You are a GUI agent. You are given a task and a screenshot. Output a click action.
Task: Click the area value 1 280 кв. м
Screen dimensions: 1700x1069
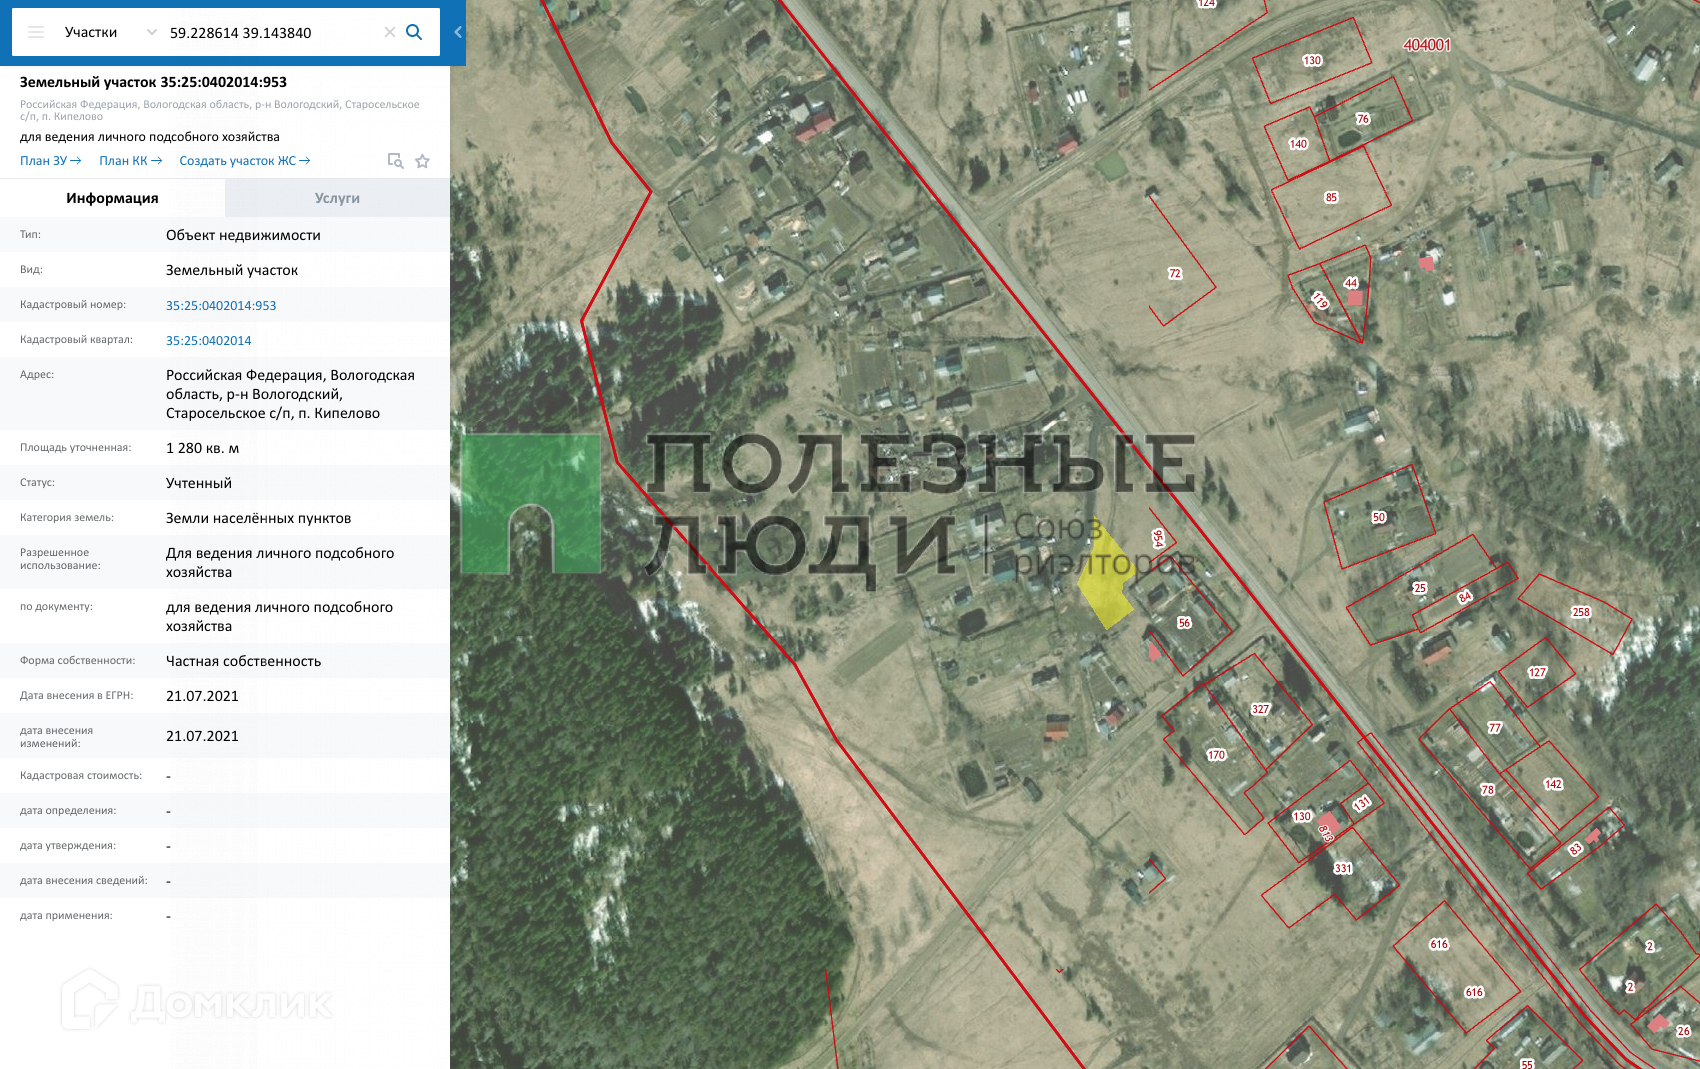pyautogui.click(x=202, y=448)
